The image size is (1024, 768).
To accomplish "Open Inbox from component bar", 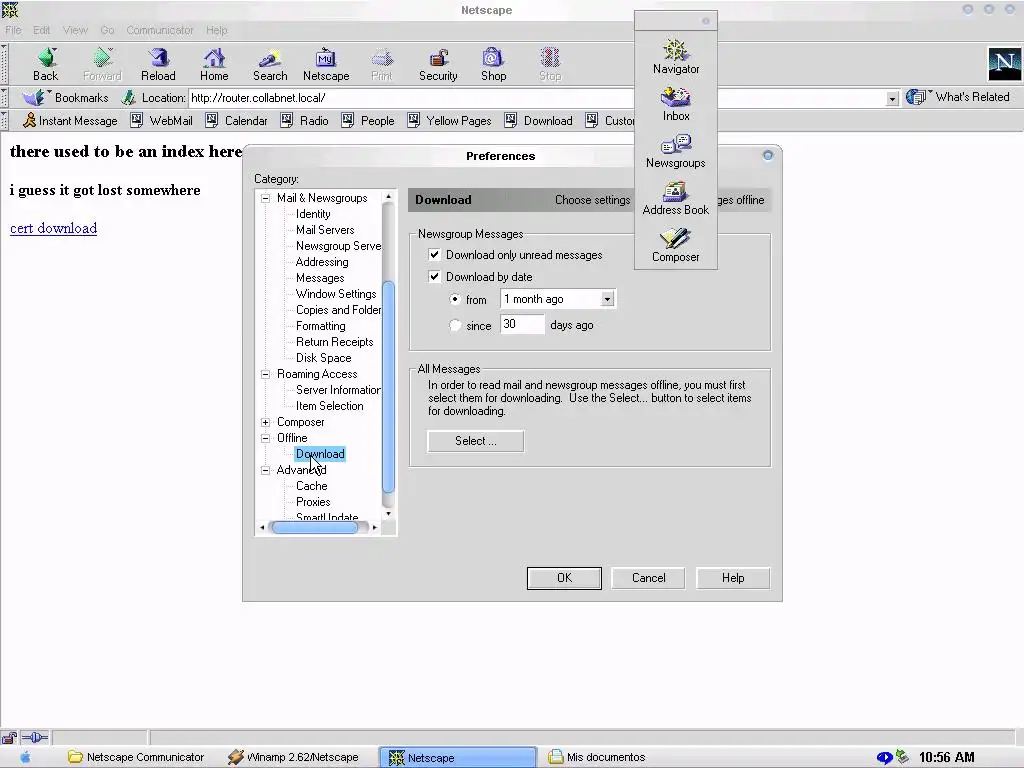I will pyautogui.click(x=676, y=104).
